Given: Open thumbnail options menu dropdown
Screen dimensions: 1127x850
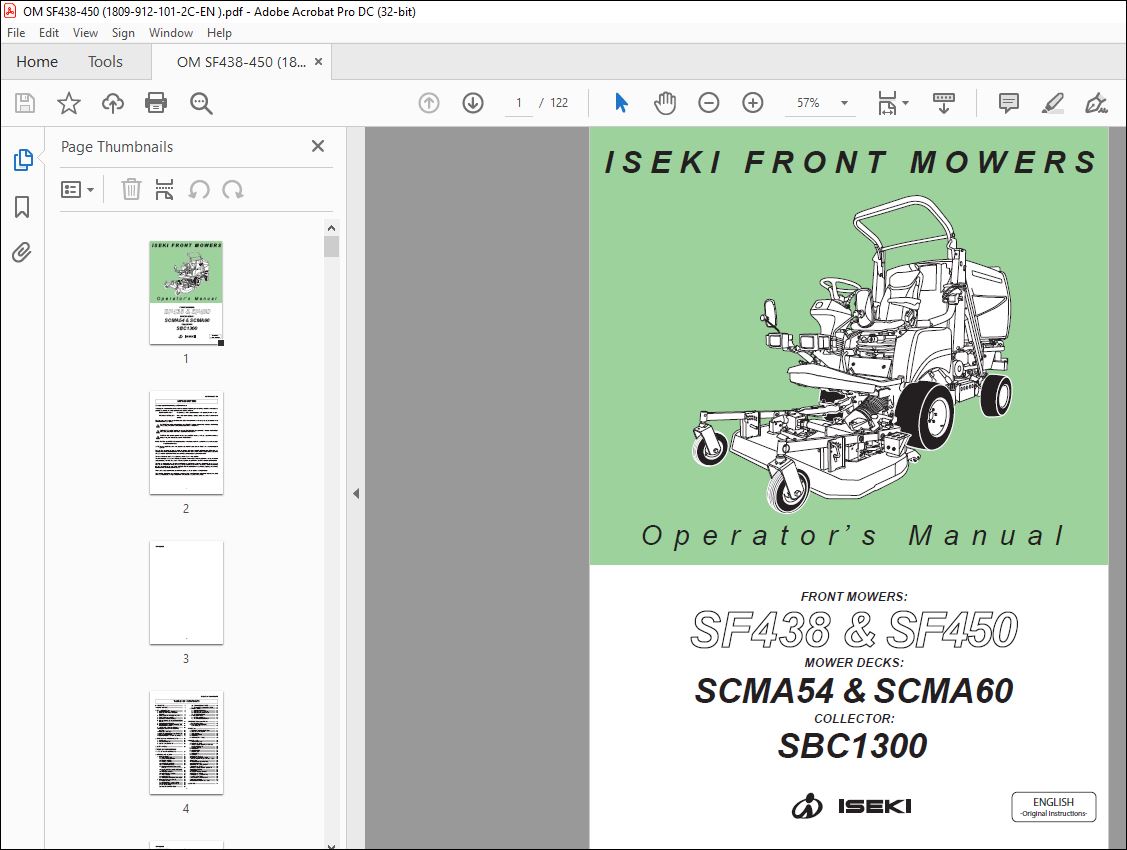Looking at the screenshot, I should pos(78,190).
